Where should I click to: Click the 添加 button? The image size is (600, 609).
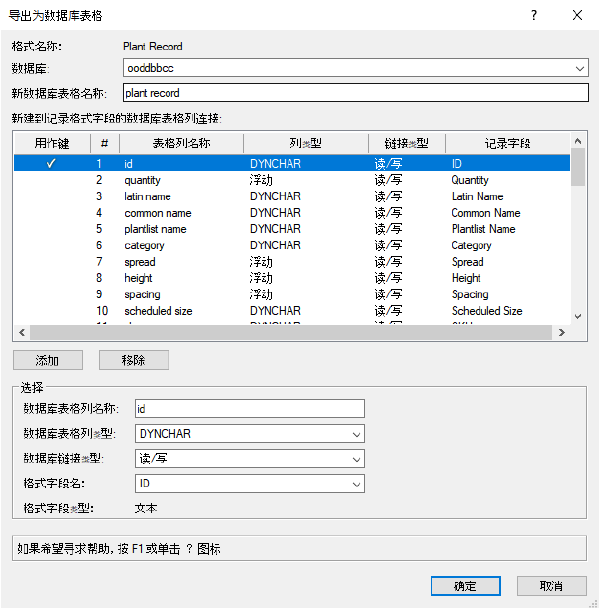pos(47,360)
